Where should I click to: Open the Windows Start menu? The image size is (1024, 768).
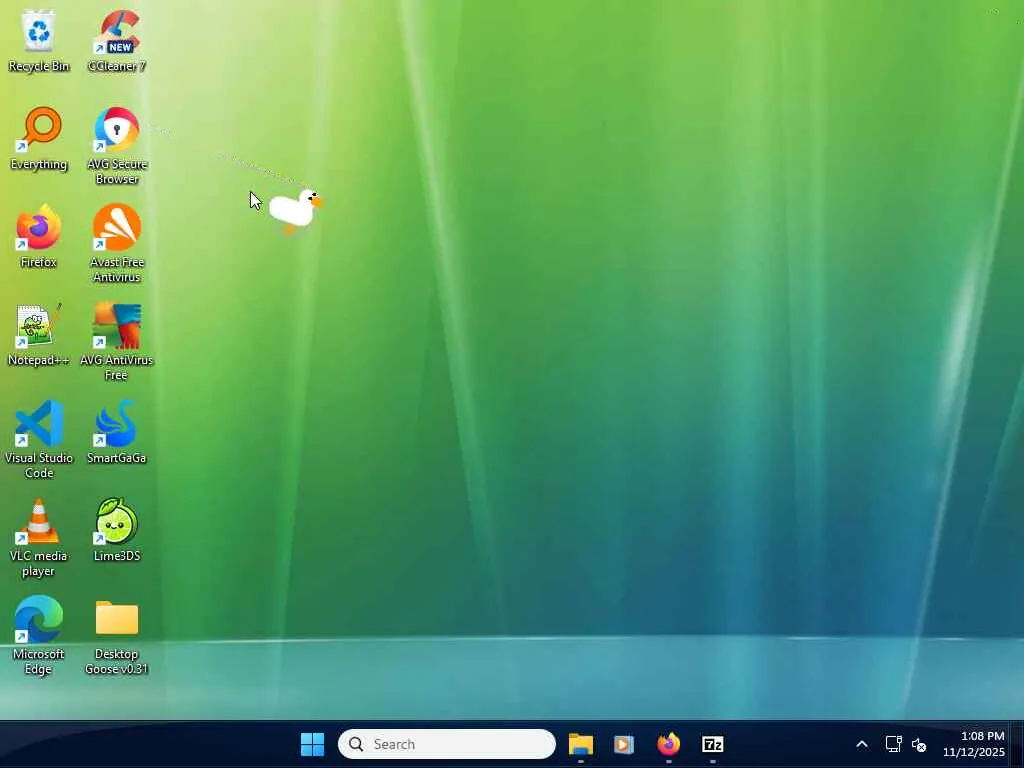point(312,744)
